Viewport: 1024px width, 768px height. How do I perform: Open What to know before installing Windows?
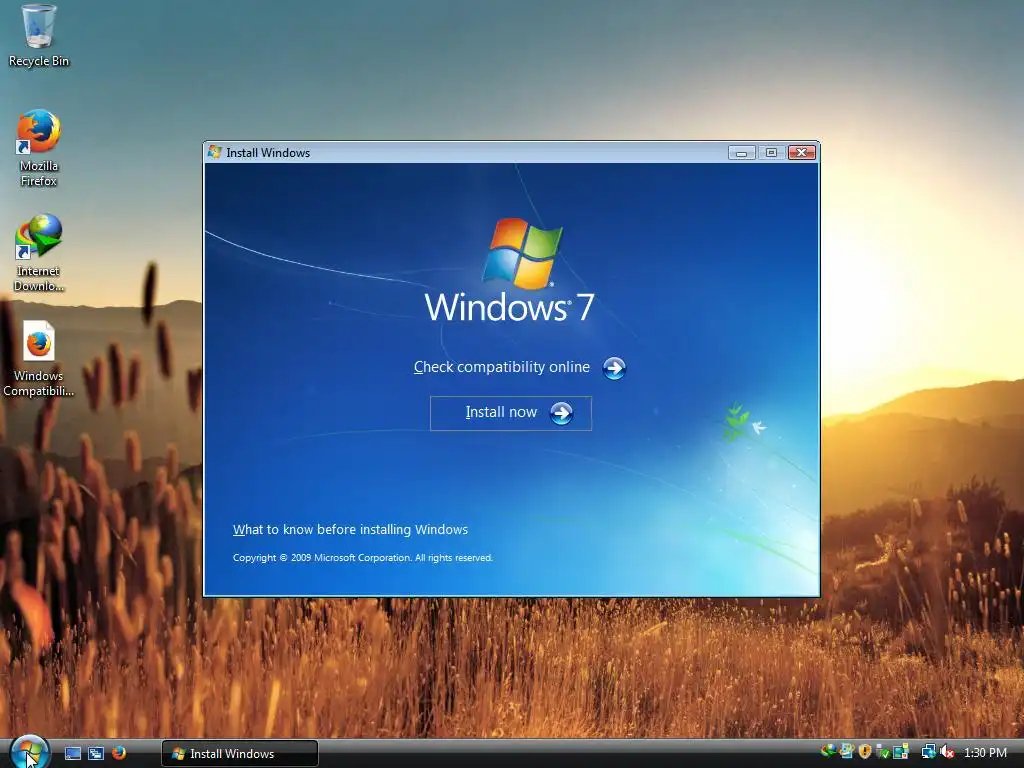[x=350, y=530]
